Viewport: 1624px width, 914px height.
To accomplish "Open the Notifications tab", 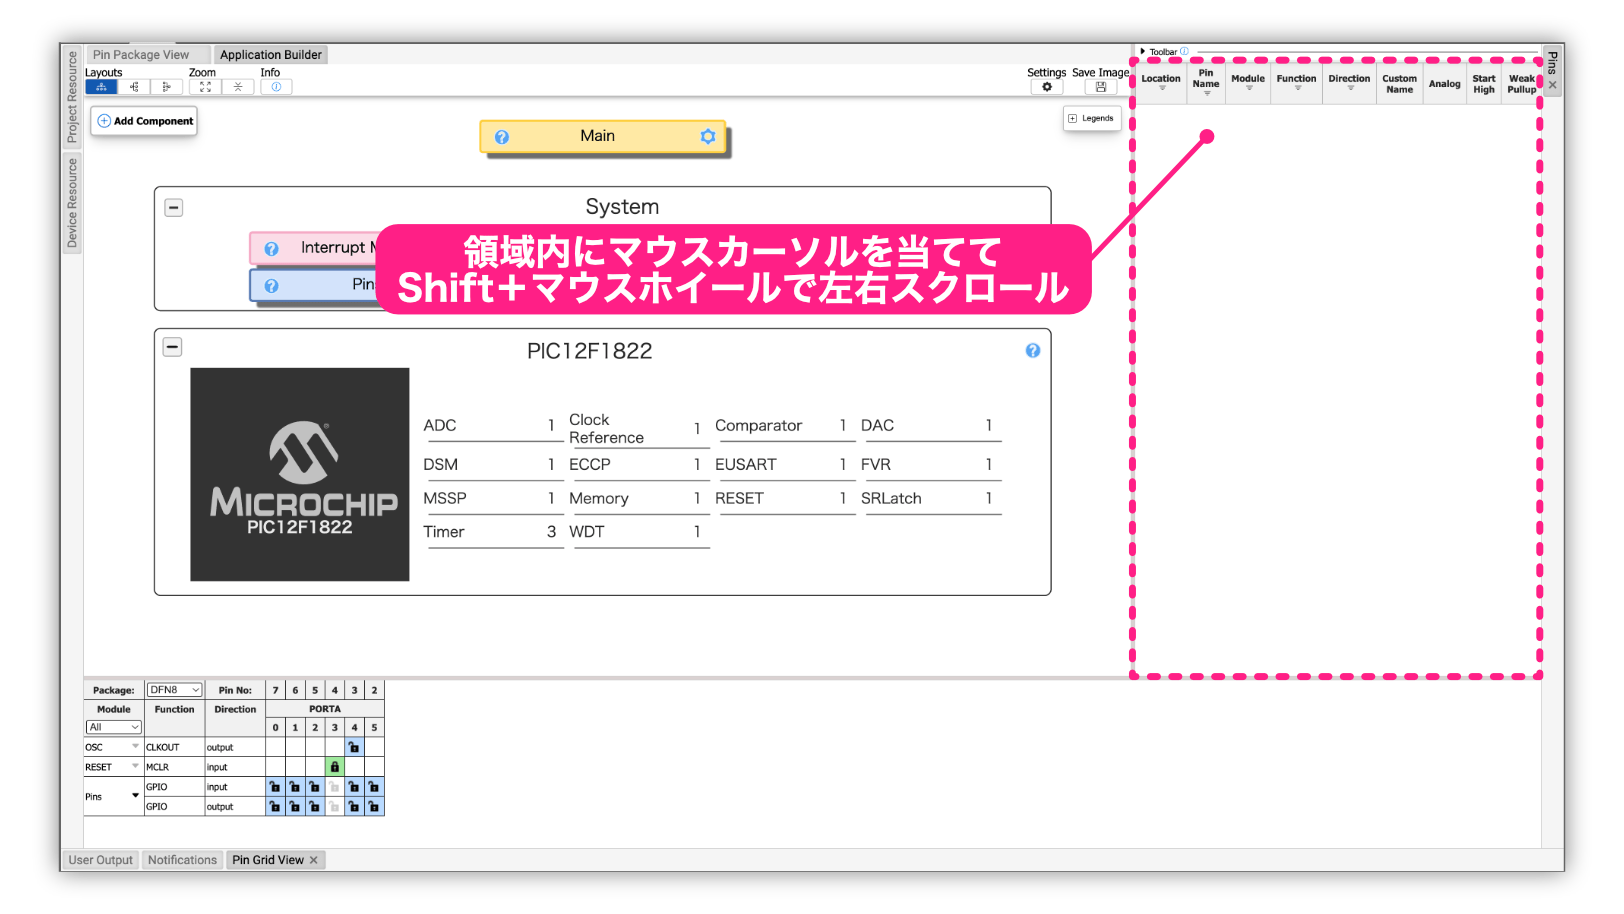I will [182, 859].
